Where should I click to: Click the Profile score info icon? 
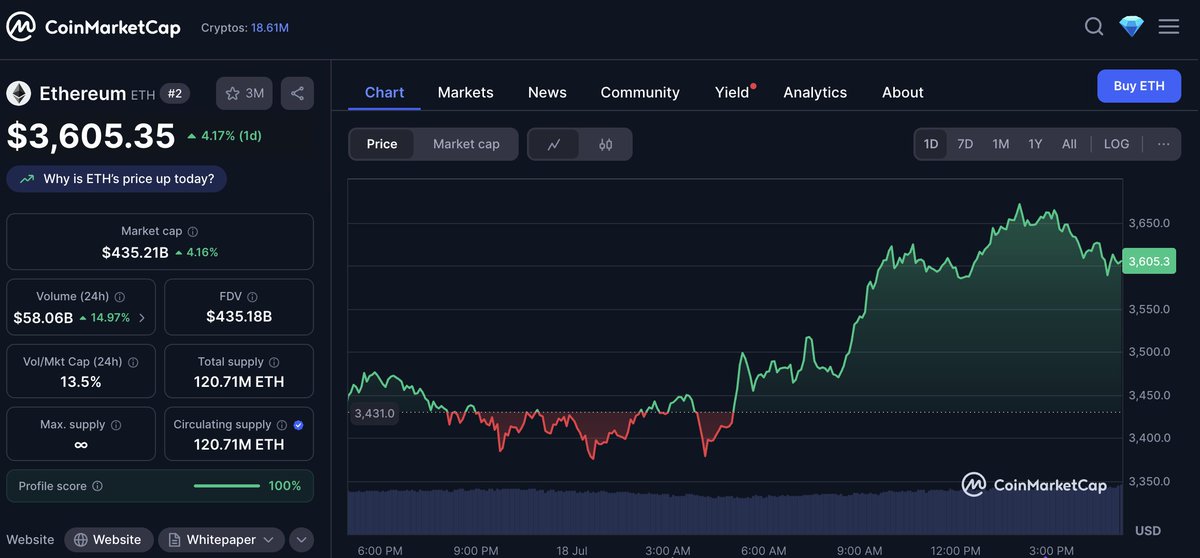click(97, 486)
